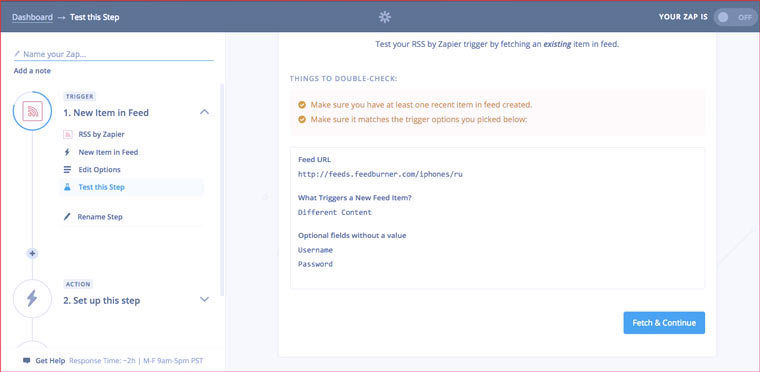760x372 pixels.
Task: Click the Test this Step breadcrumb text
Action: 95,17
